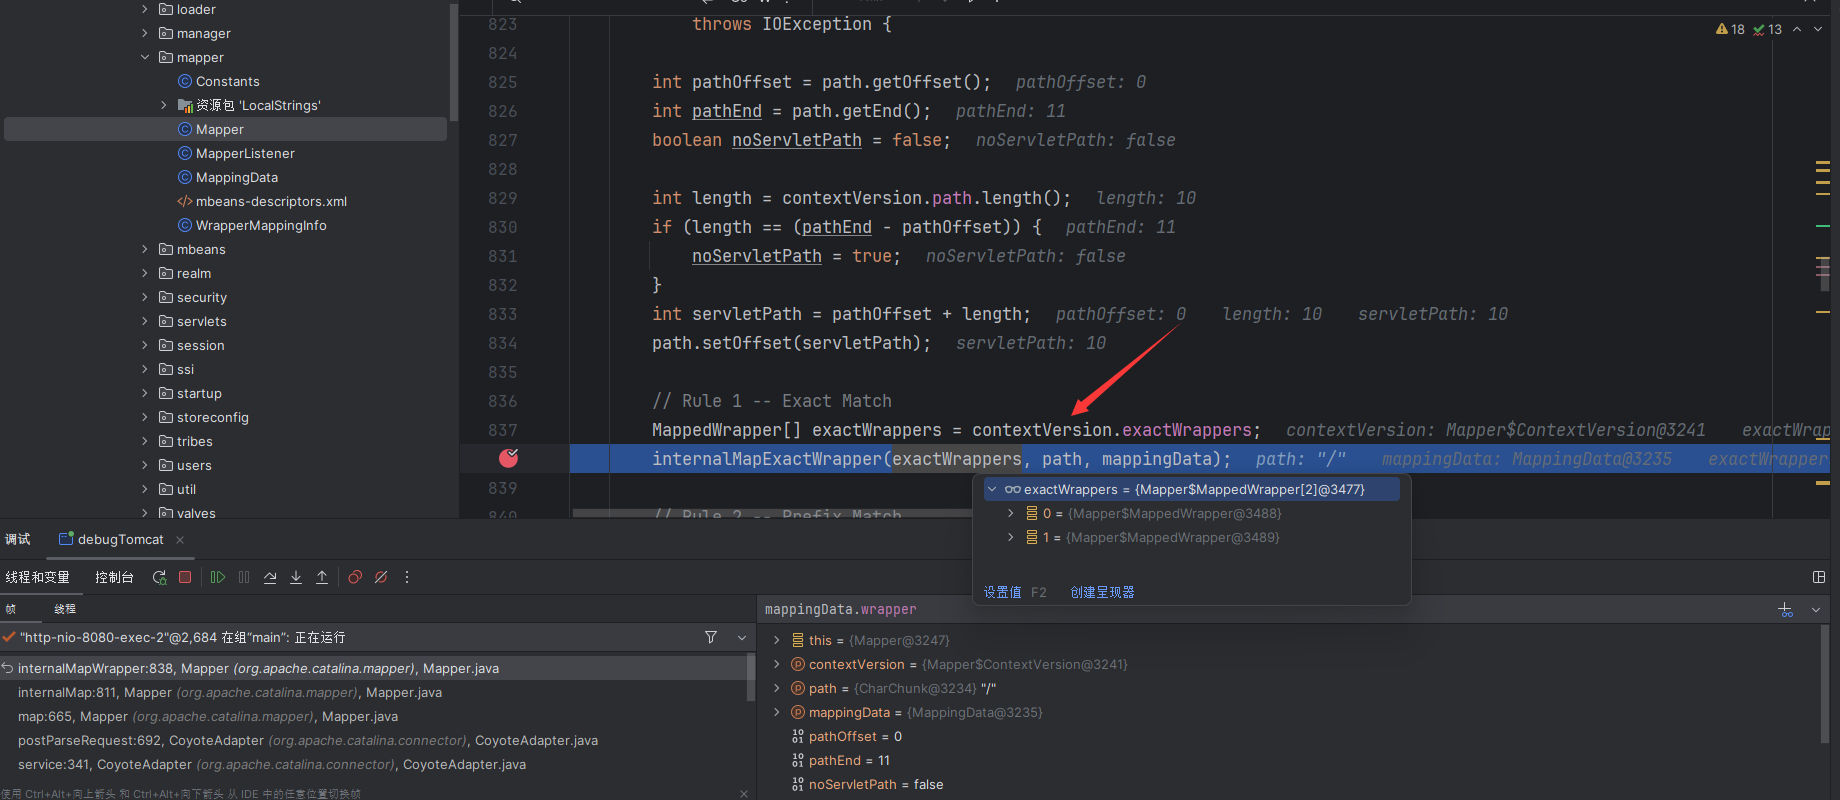The image size is (1840, 800).
Task: Expand the mappingData variable
Action: pos(776,712)
